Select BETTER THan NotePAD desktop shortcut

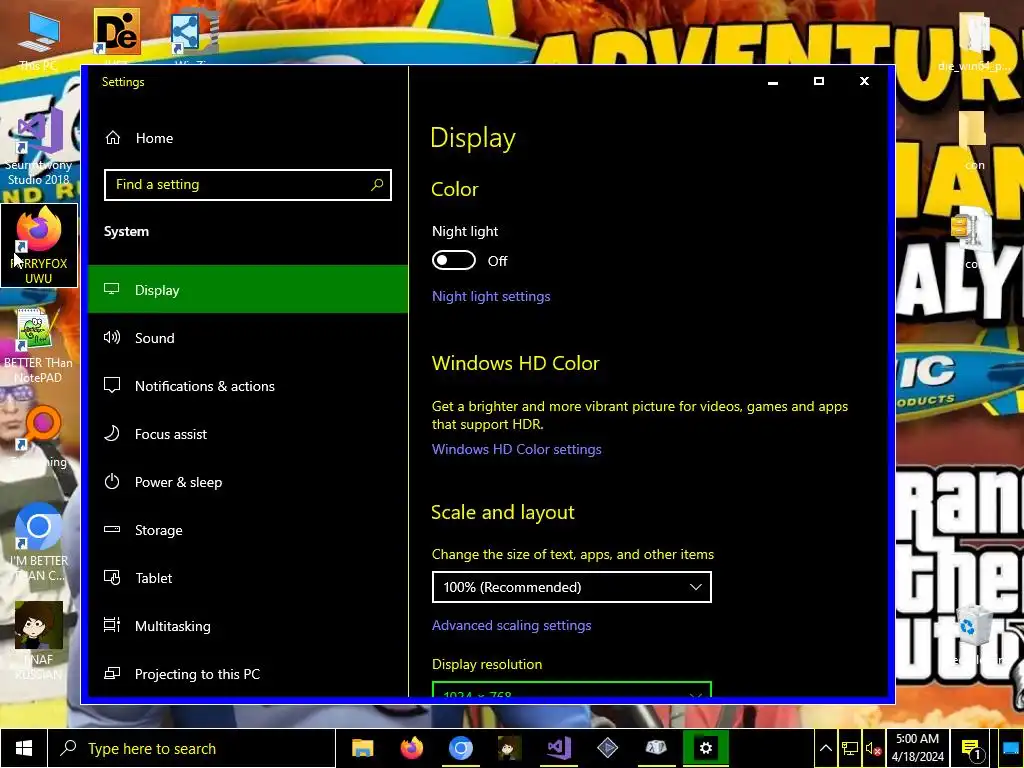(x=39, y=346)
